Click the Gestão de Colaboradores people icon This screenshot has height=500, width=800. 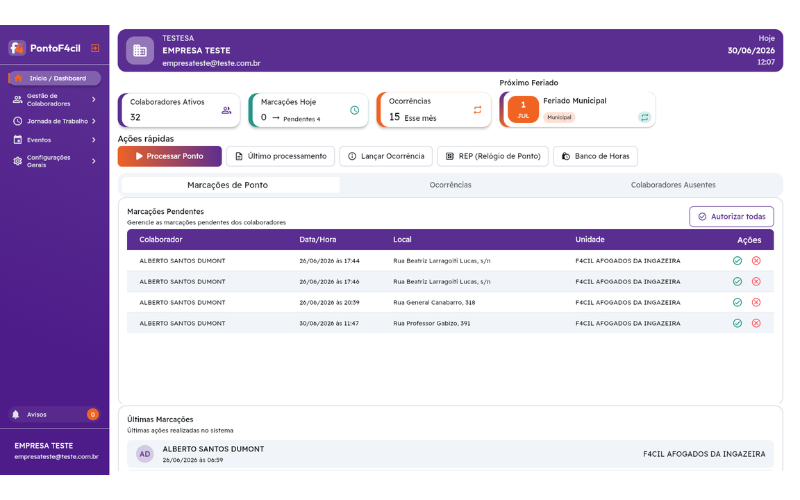pyautogui.click(x=17, y=99)
